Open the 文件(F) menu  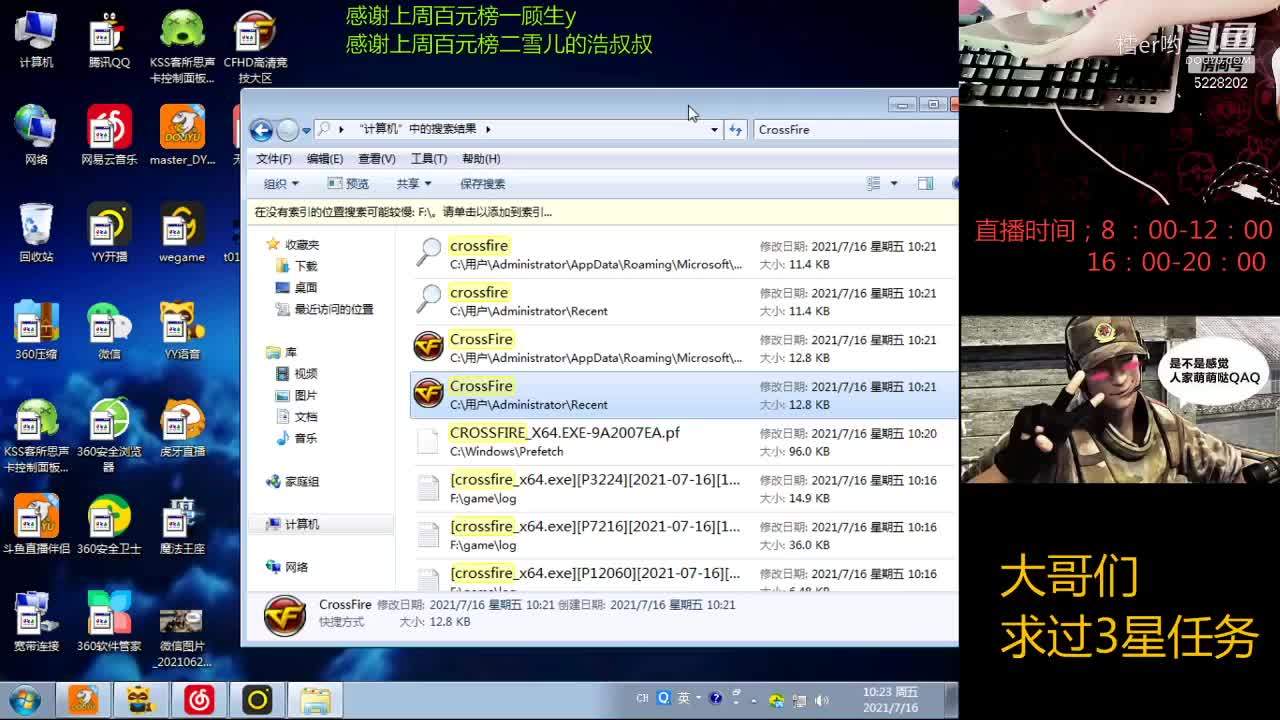pyautogui.click(x=274, y=159)
